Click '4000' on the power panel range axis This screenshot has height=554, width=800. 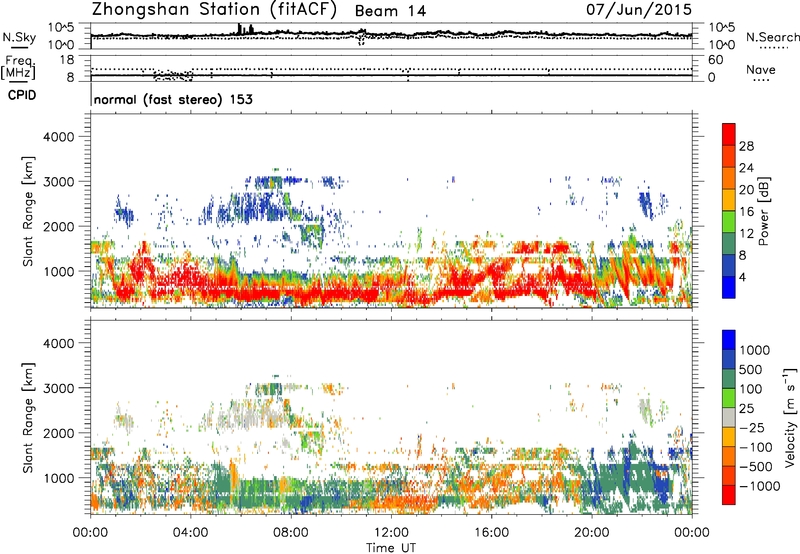point(58,137)
